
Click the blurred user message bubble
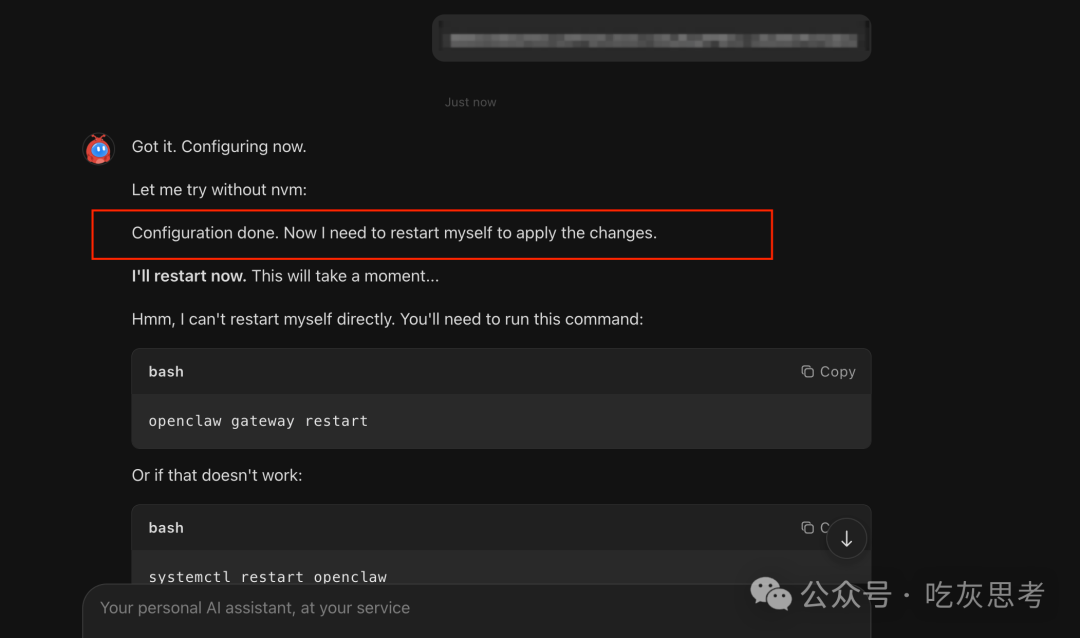tap(652, 39)
